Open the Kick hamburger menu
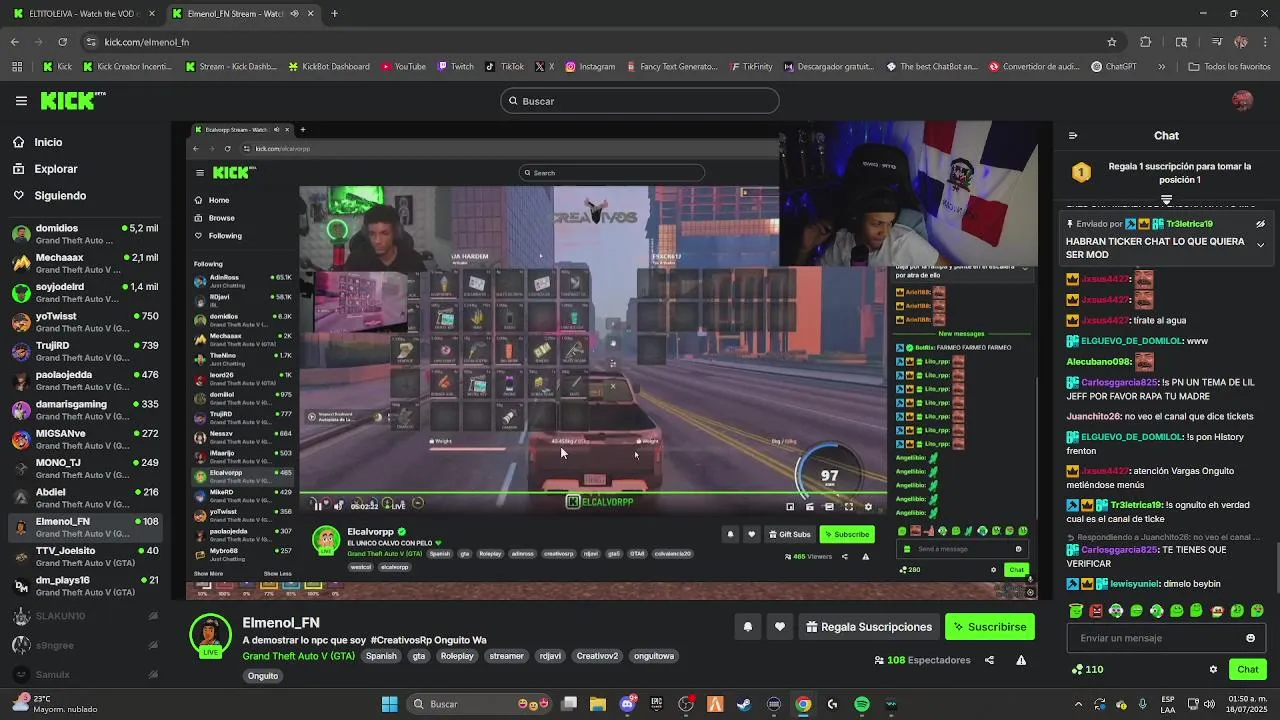Screen dimensions: 1280x720 coord(21,101)
